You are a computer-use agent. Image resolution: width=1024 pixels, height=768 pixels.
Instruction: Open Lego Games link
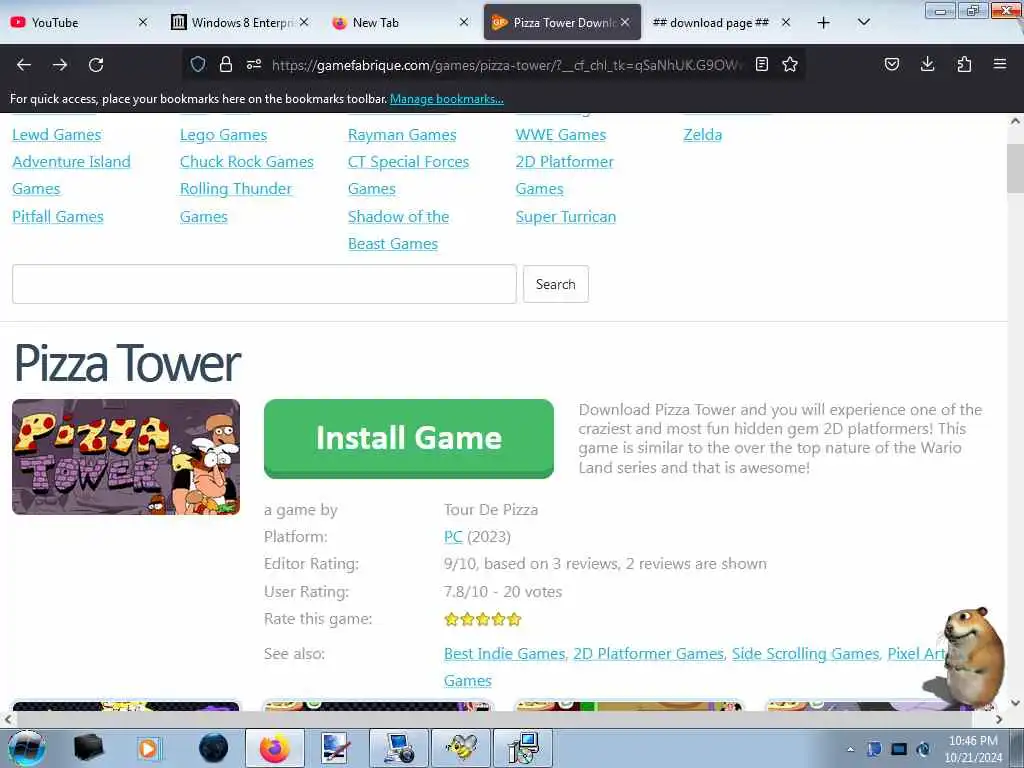[223, 135]
